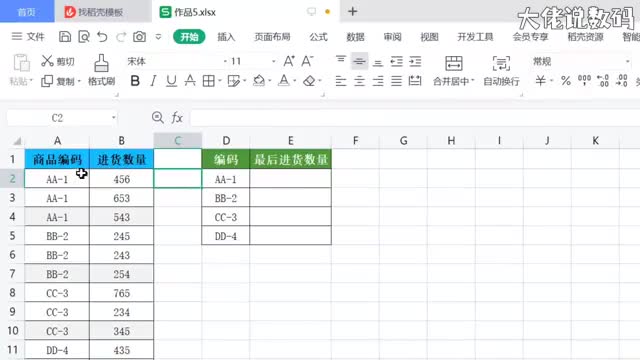Click the decrease indent icon

pyautogui.click(x=396, y=61)
